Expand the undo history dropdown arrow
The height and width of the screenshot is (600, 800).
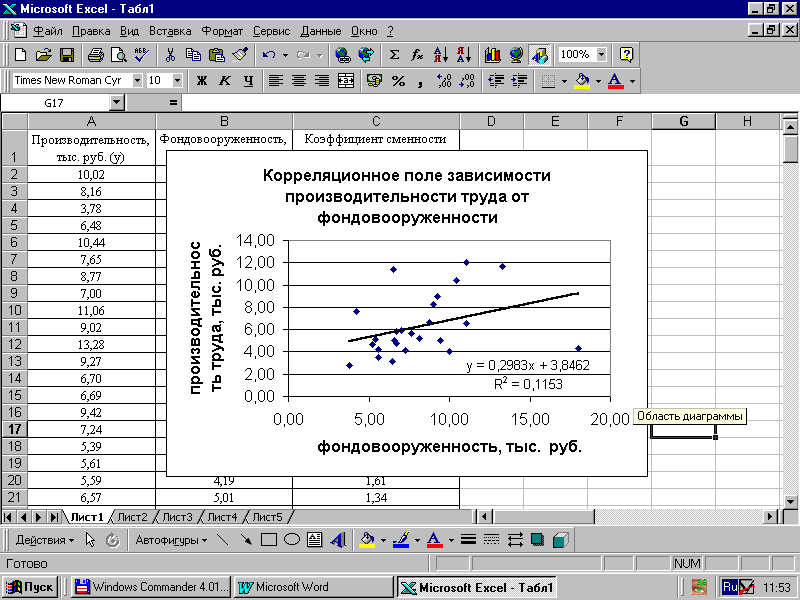click(285, 55)
